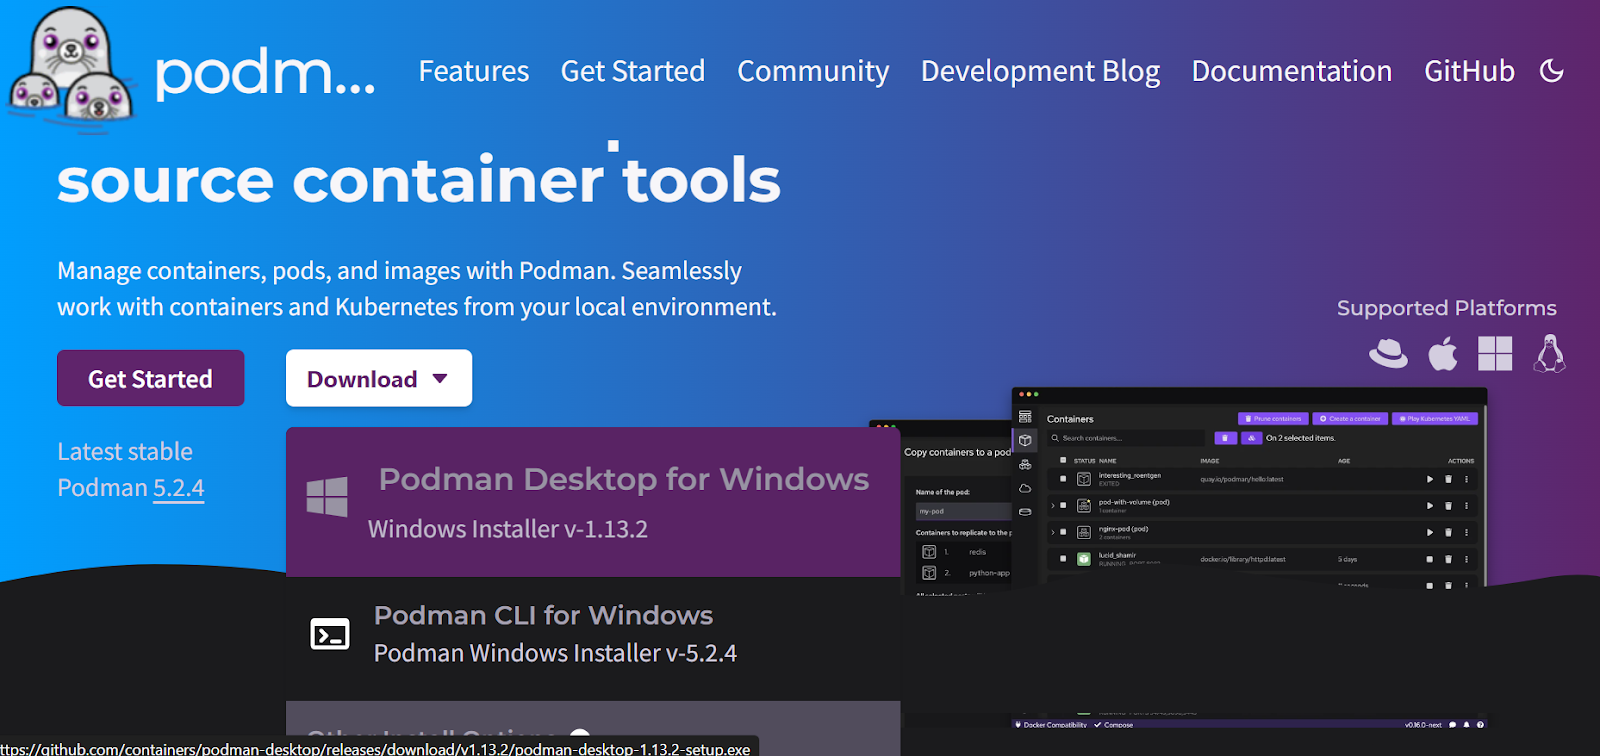
Task: Select Images cloud icon in preview sidebar
Action: 1025,488
